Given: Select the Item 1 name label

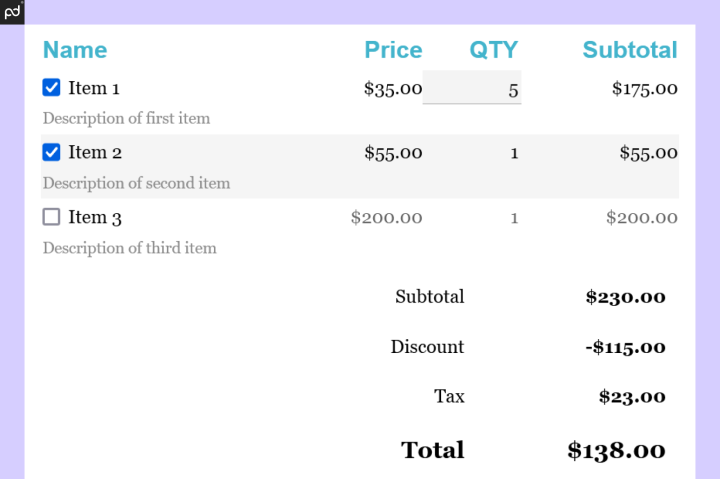Looking at the screenshot, I should click(x=94, y=88).
